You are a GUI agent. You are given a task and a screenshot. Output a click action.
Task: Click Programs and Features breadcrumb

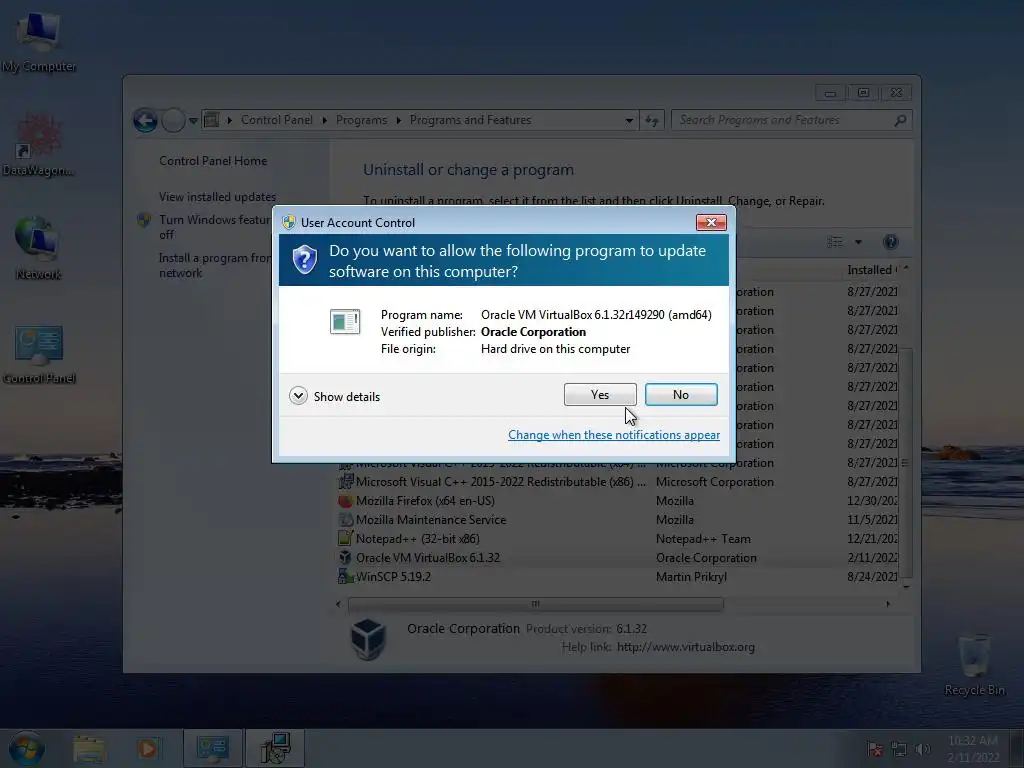470,120
